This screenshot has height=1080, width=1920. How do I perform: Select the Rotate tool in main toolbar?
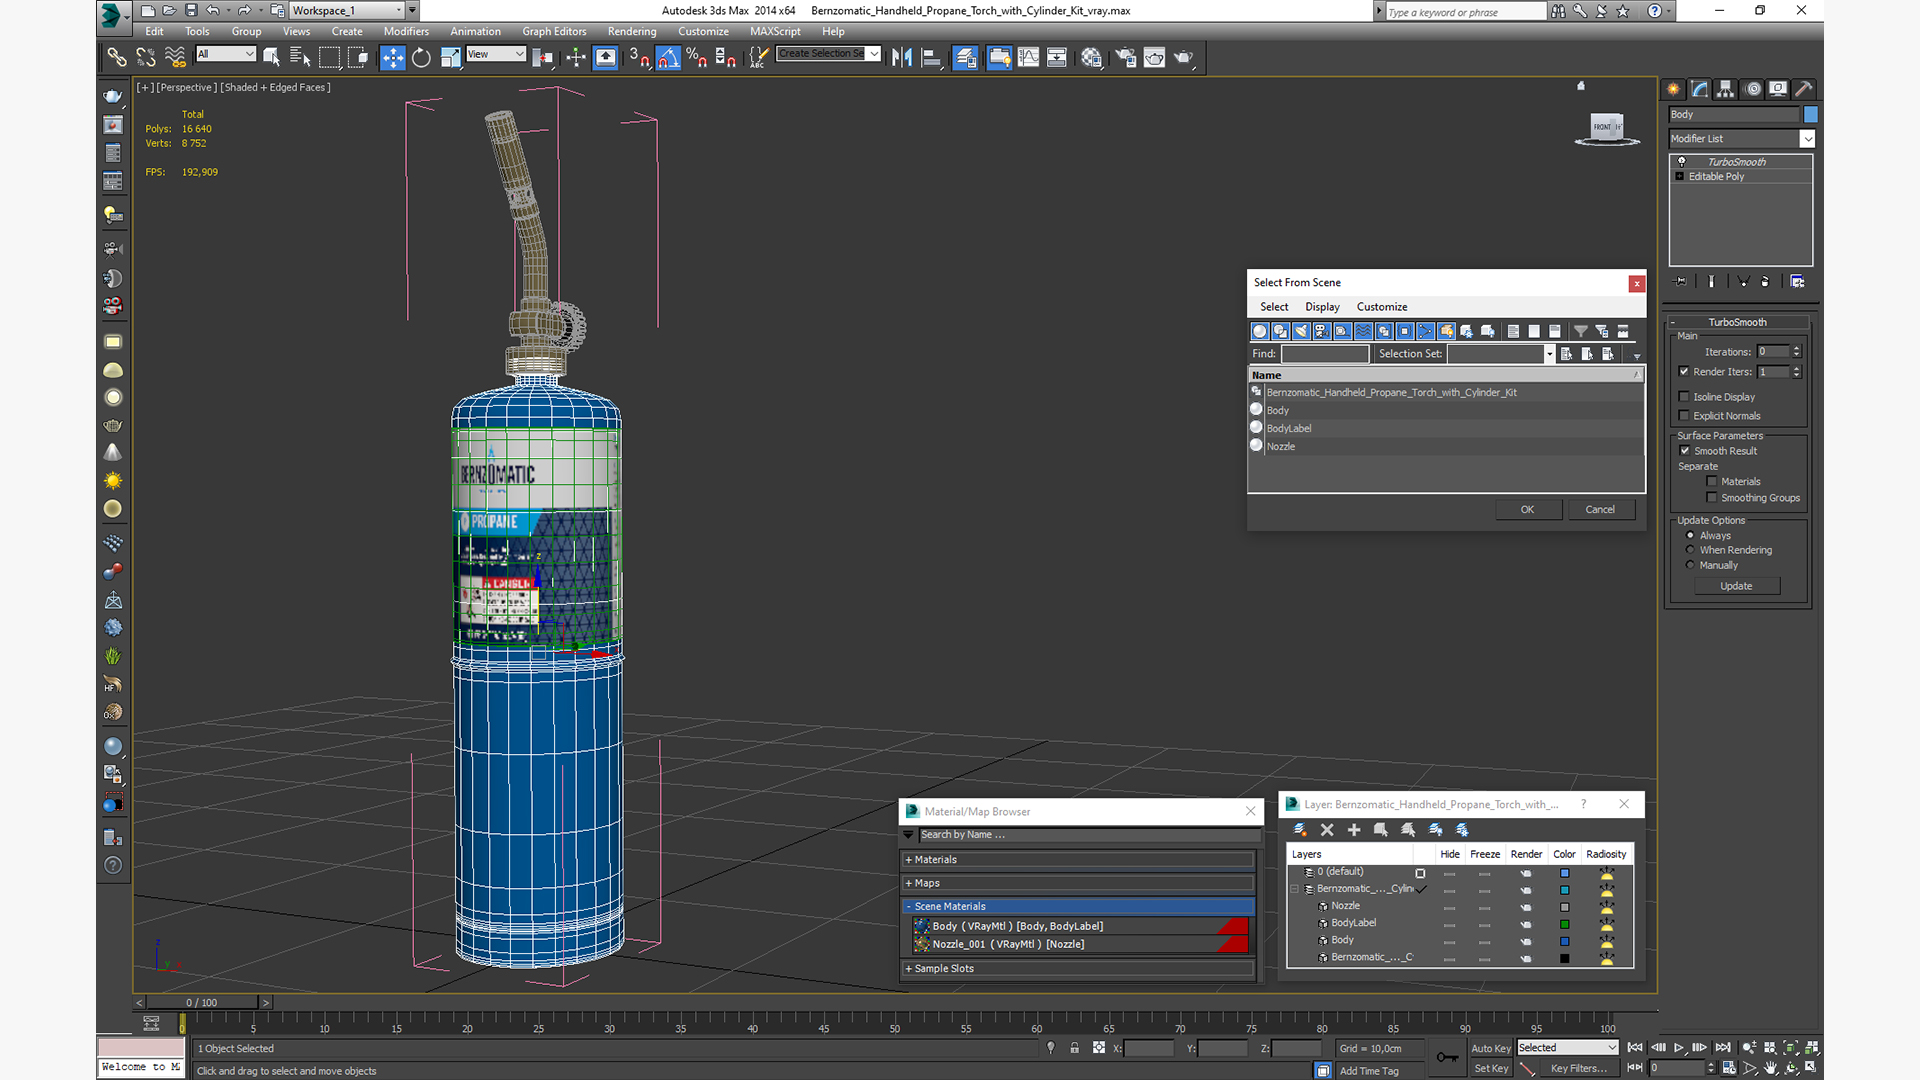[x=421, y=58]
